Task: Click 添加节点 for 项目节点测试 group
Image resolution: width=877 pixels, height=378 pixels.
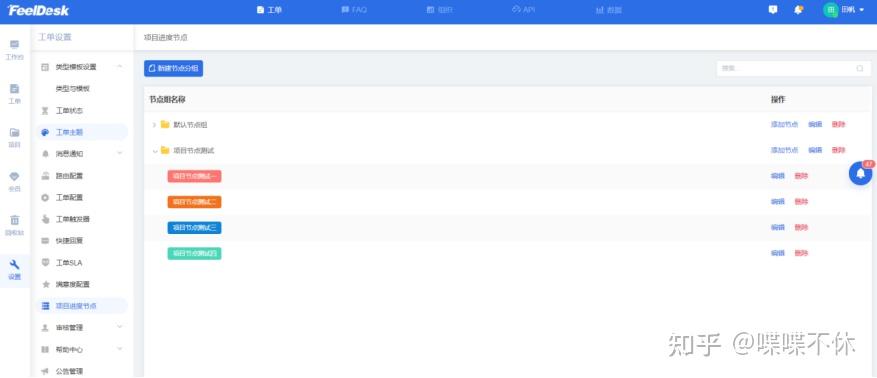Action: 784,150
